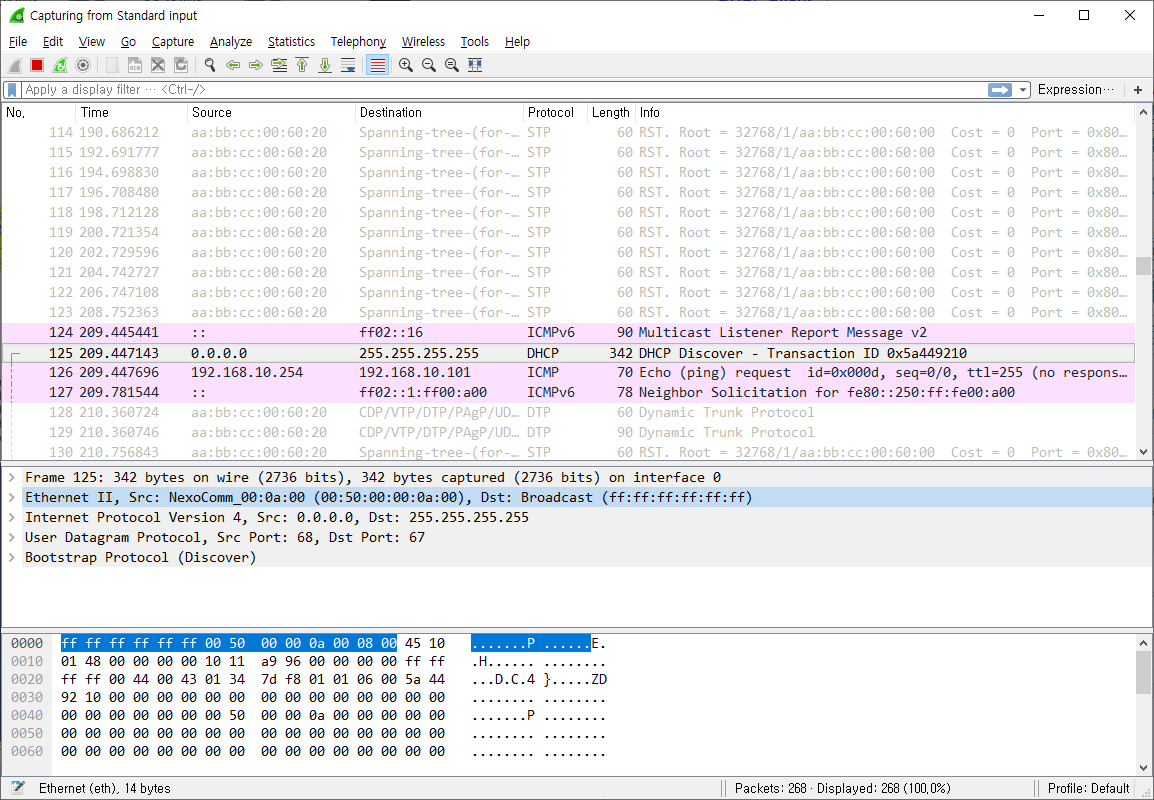
Task: Toggle auto-scroll during live capture
Action: 348,66
